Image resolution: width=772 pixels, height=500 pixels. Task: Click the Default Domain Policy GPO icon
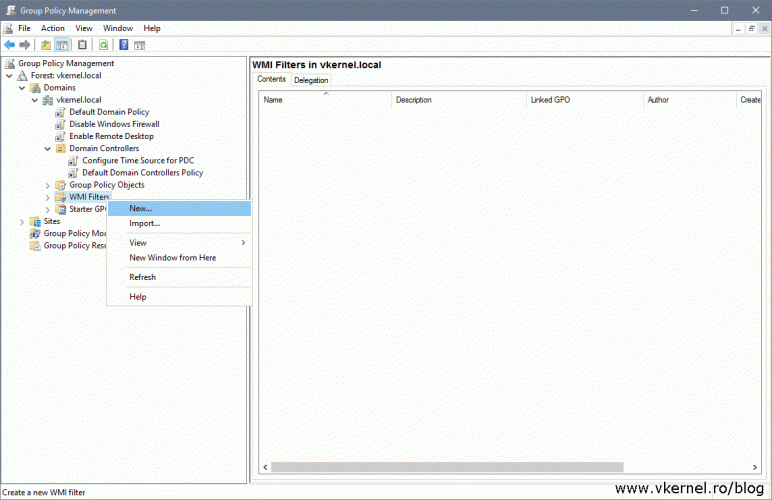coord(60,112)
